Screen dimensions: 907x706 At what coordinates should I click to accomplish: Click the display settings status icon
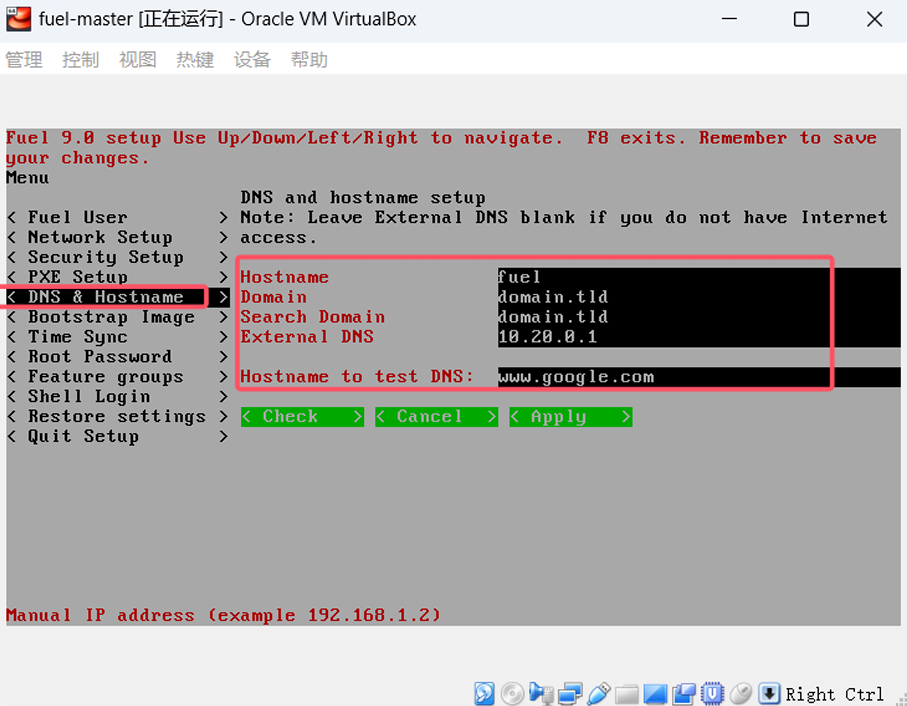[655, 693]
